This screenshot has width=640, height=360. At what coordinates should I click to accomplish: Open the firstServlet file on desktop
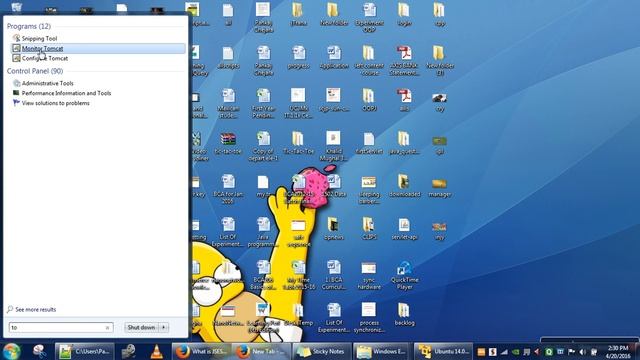369,143
